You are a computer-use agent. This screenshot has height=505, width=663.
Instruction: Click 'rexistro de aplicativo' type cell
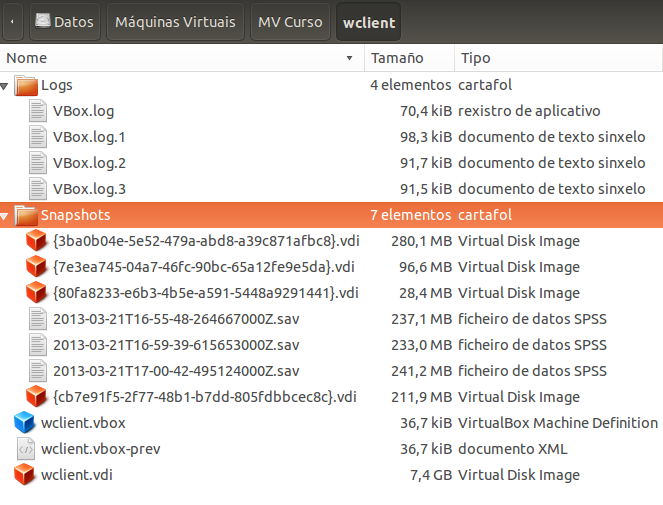pos(529,111)
